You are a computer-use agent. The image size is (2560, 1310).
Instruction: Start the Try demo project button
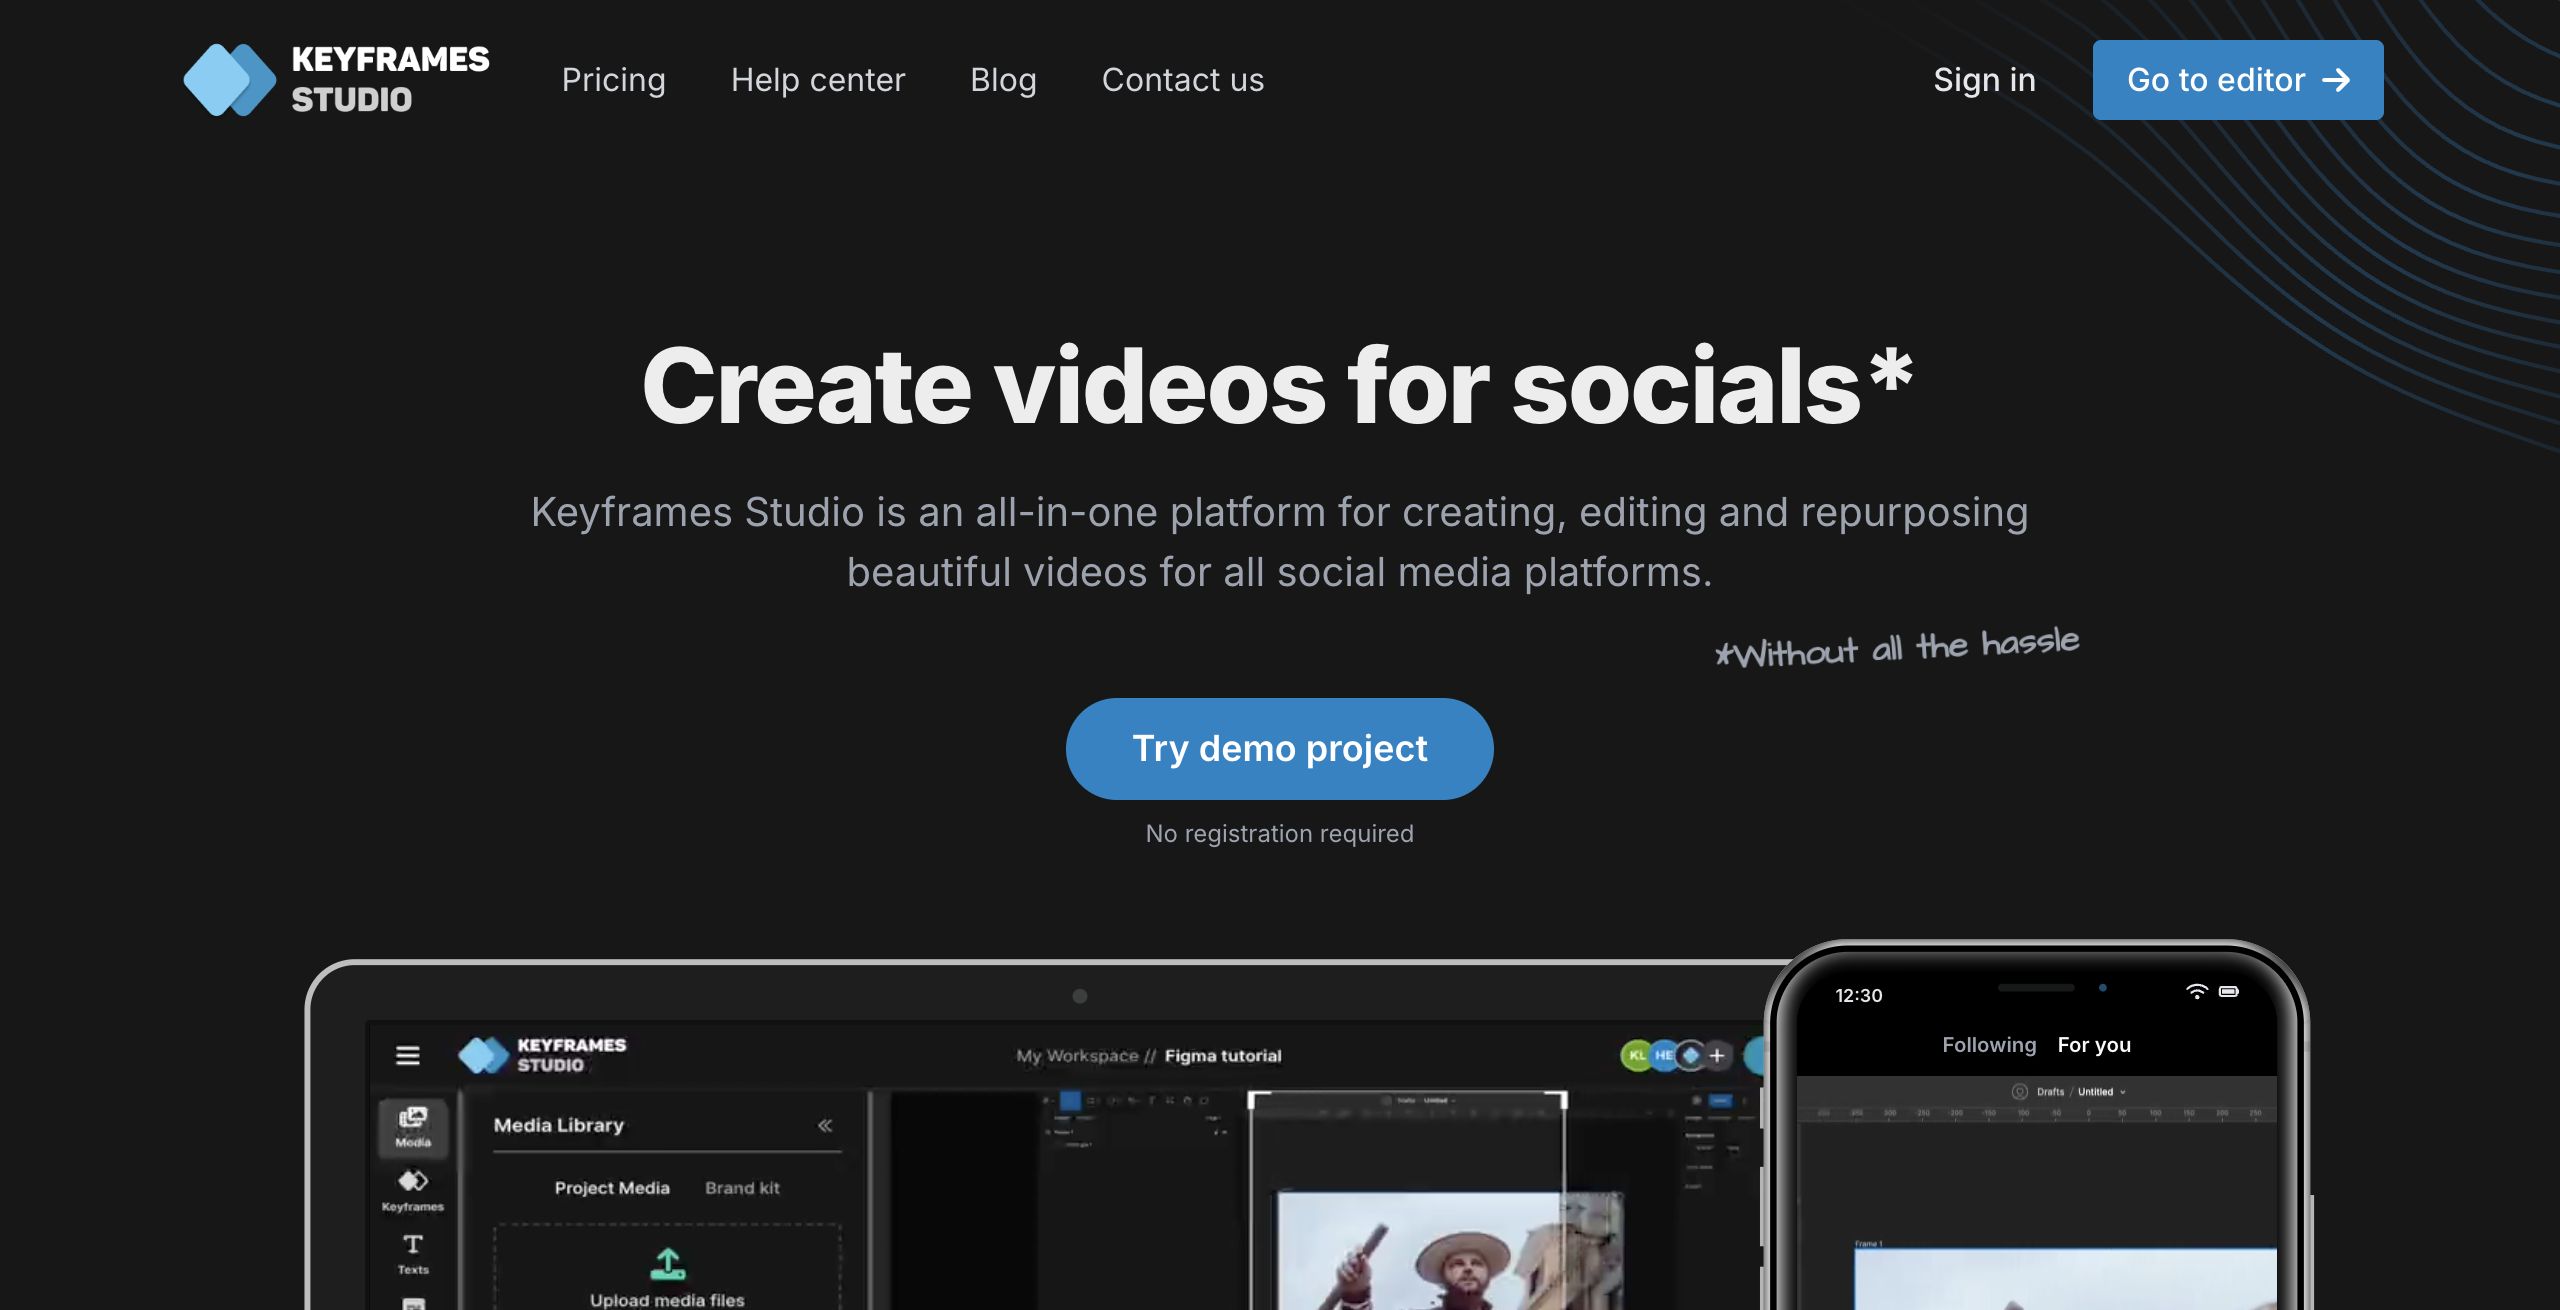coord(1279,749)
